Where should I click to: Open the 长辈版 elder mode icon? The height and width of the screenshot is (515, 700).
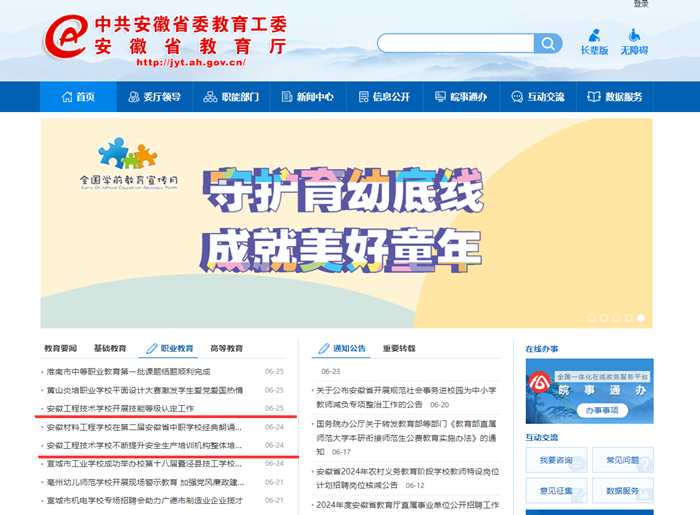[x=594, y=41]
